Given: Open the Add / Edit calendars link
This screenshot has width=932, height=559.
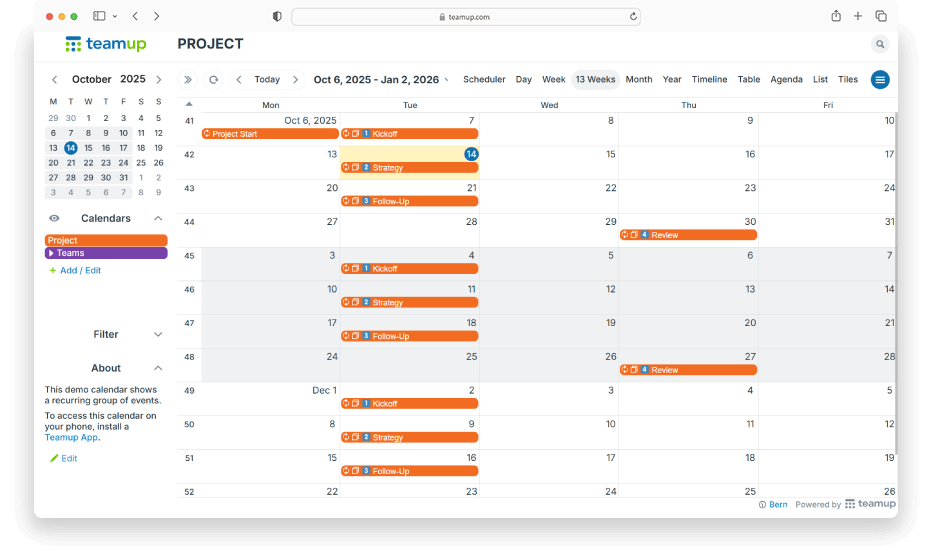Looking at the screenshot, I should click(x=80, y=271).
